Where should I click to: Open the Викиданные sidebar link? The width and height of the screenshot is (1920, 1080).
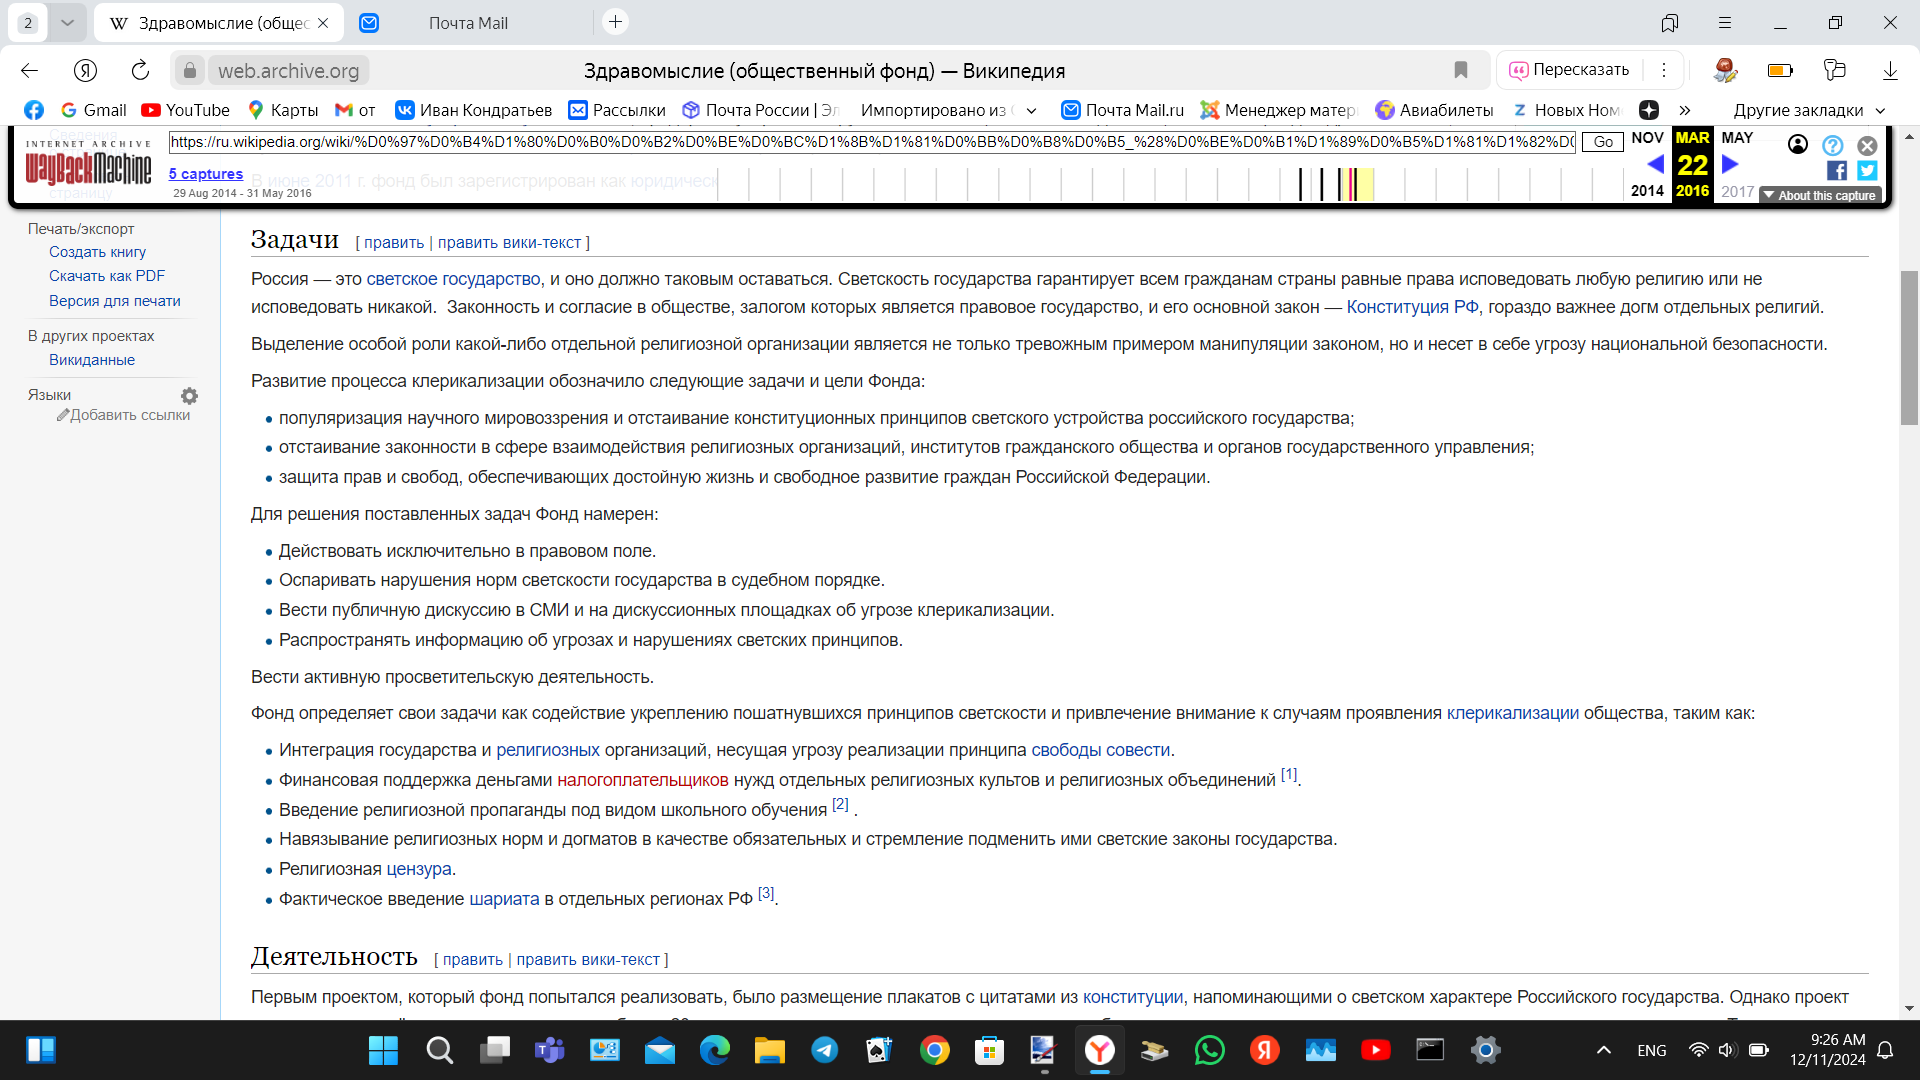[92, 360]
